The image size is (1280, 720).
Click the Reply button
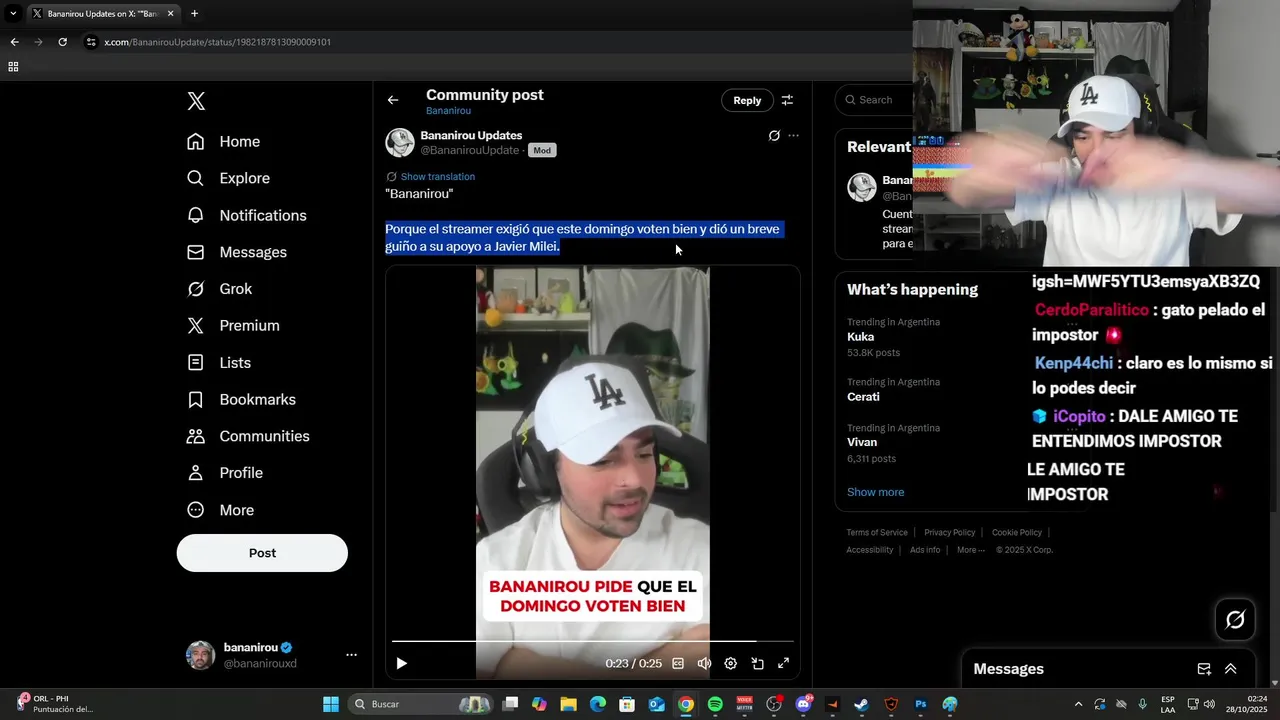(747, 100)
